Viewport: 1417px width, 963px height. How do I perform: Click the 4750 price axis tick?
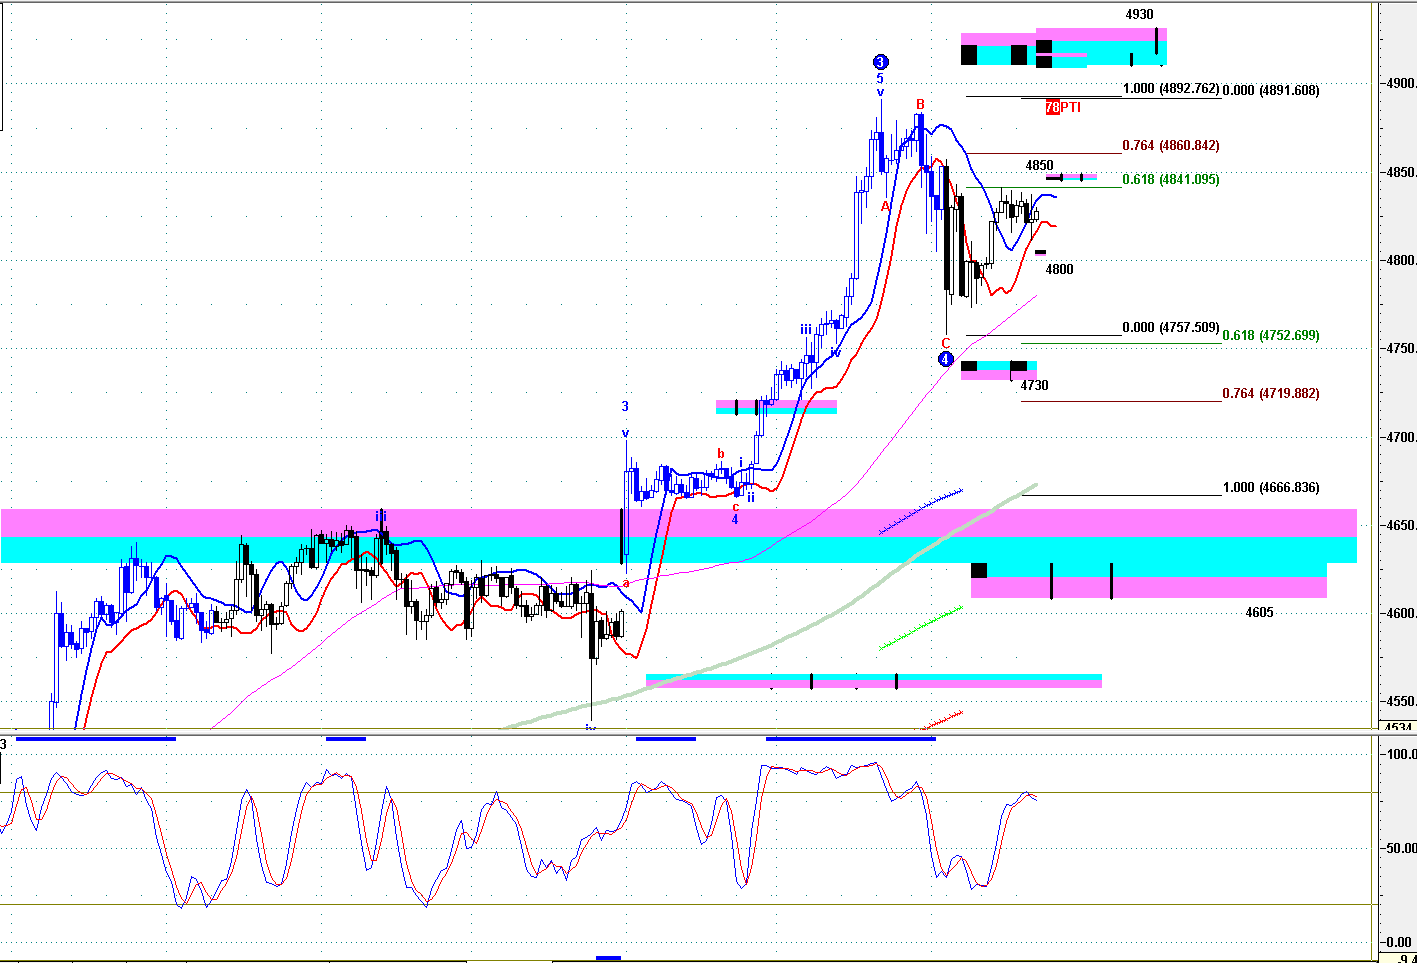click(x=1399, y=348)
